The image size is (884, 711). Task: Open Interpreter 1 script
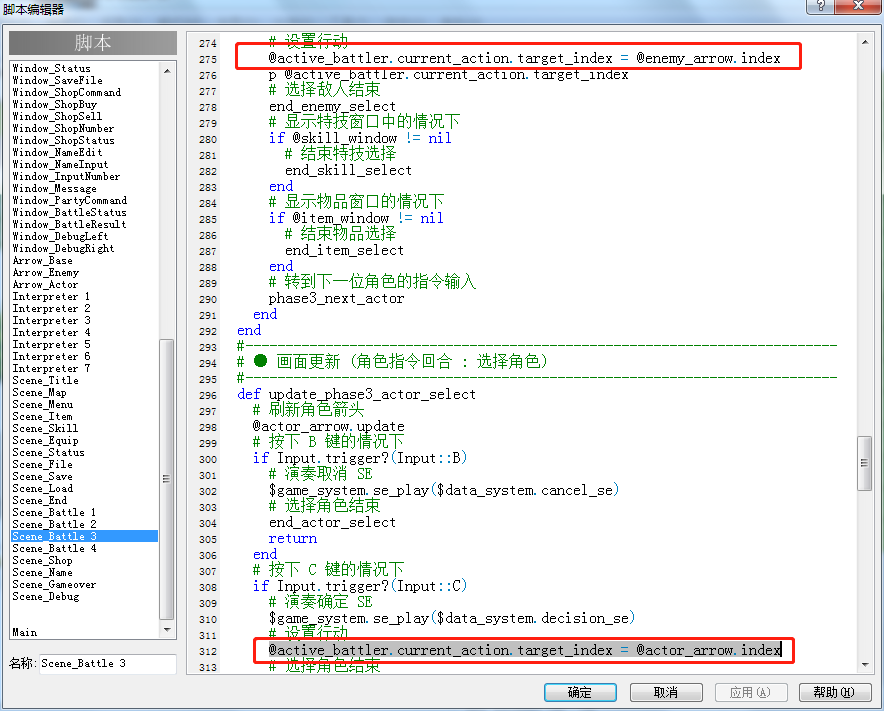(51, 296)
